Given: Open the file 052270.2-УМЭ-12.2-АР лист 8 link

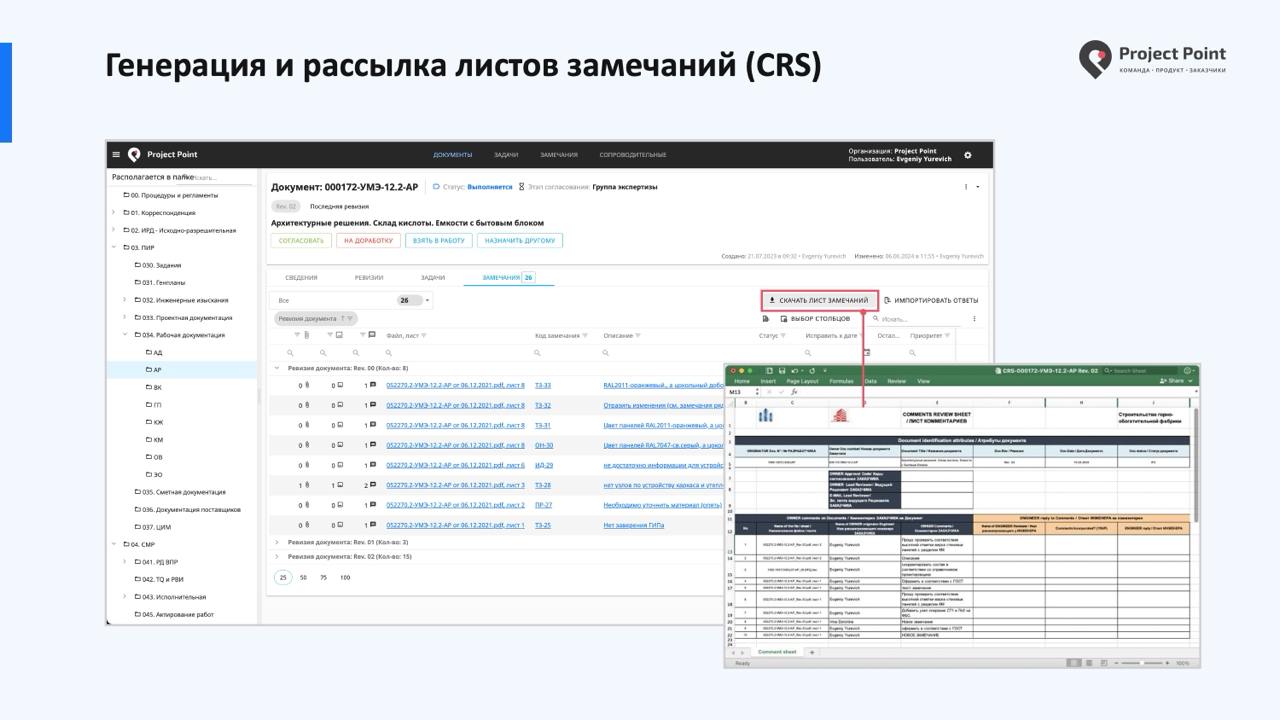Looking at the screenshot, I should (x=454, y=384).
